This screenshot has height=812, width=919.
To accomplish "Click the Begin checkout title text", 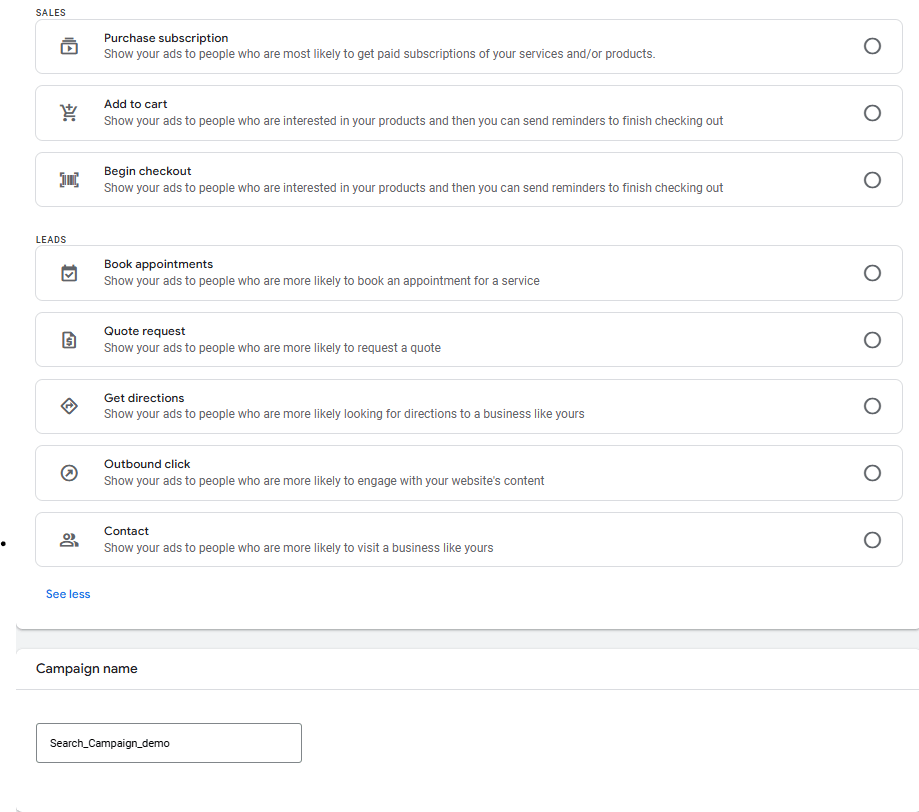I will [148, 171].
